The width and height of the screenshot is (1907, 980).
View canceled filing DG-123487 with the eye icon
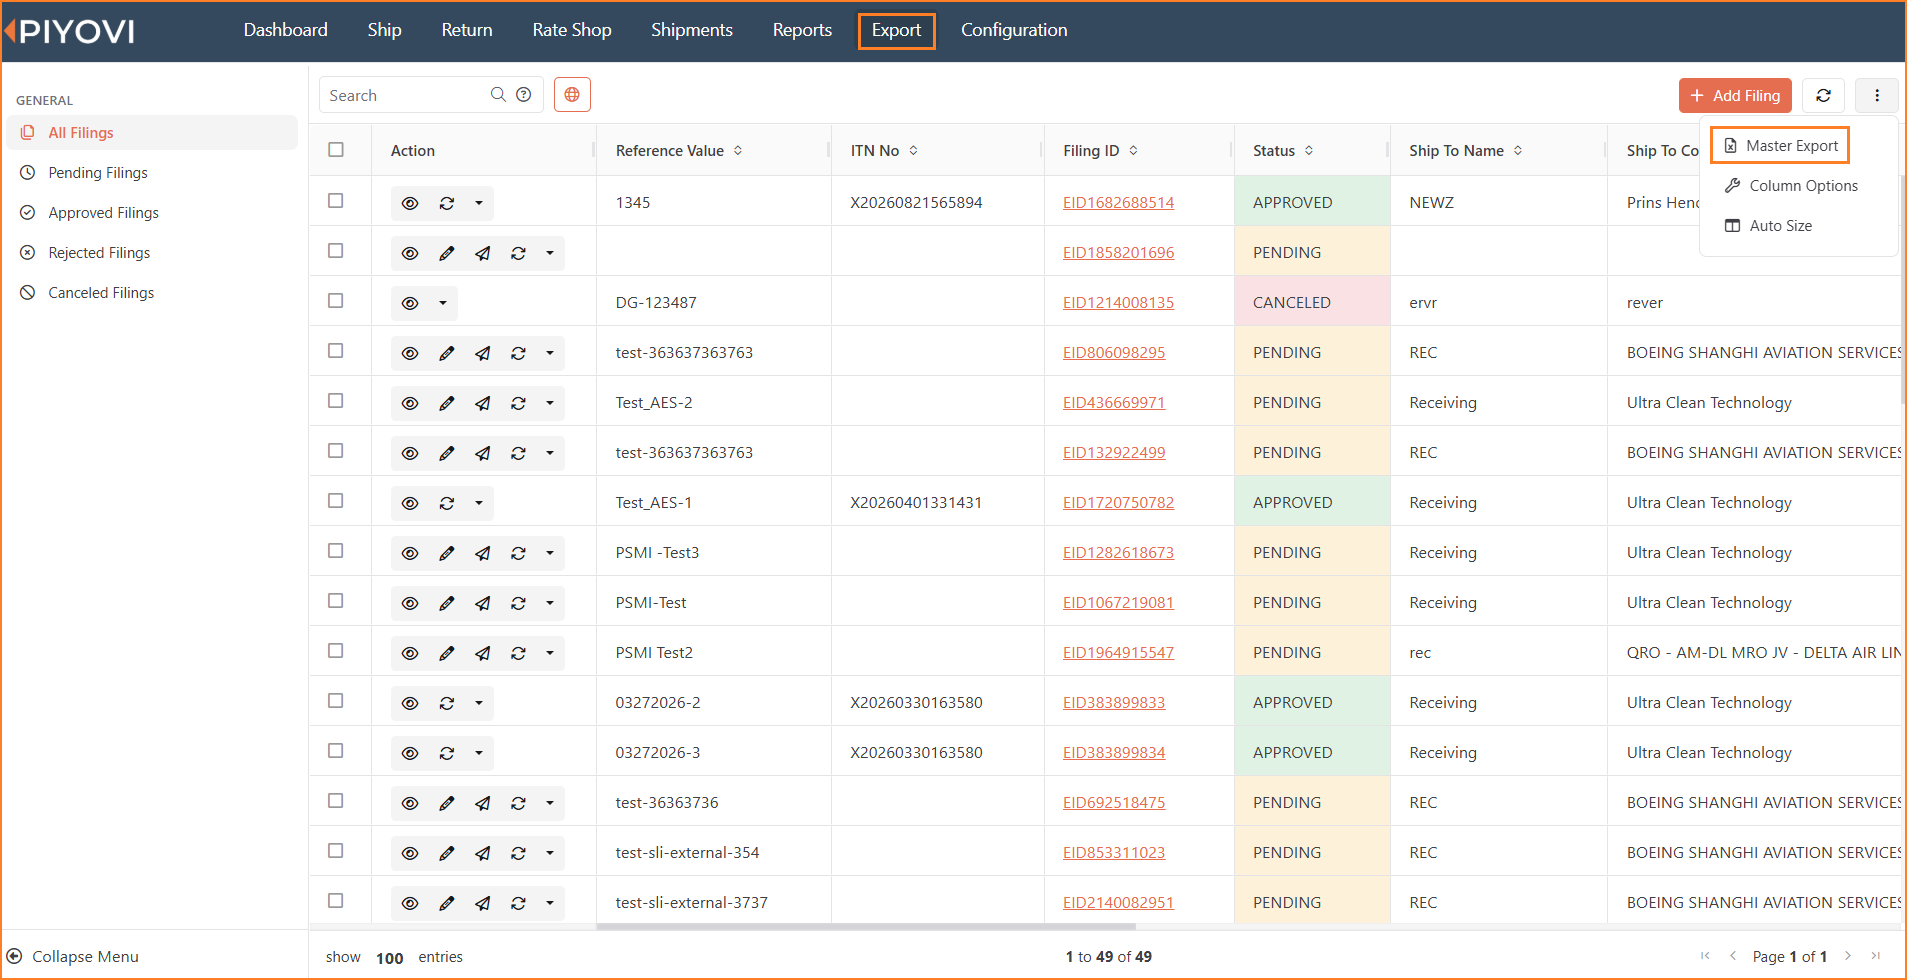tap(410, 303)
